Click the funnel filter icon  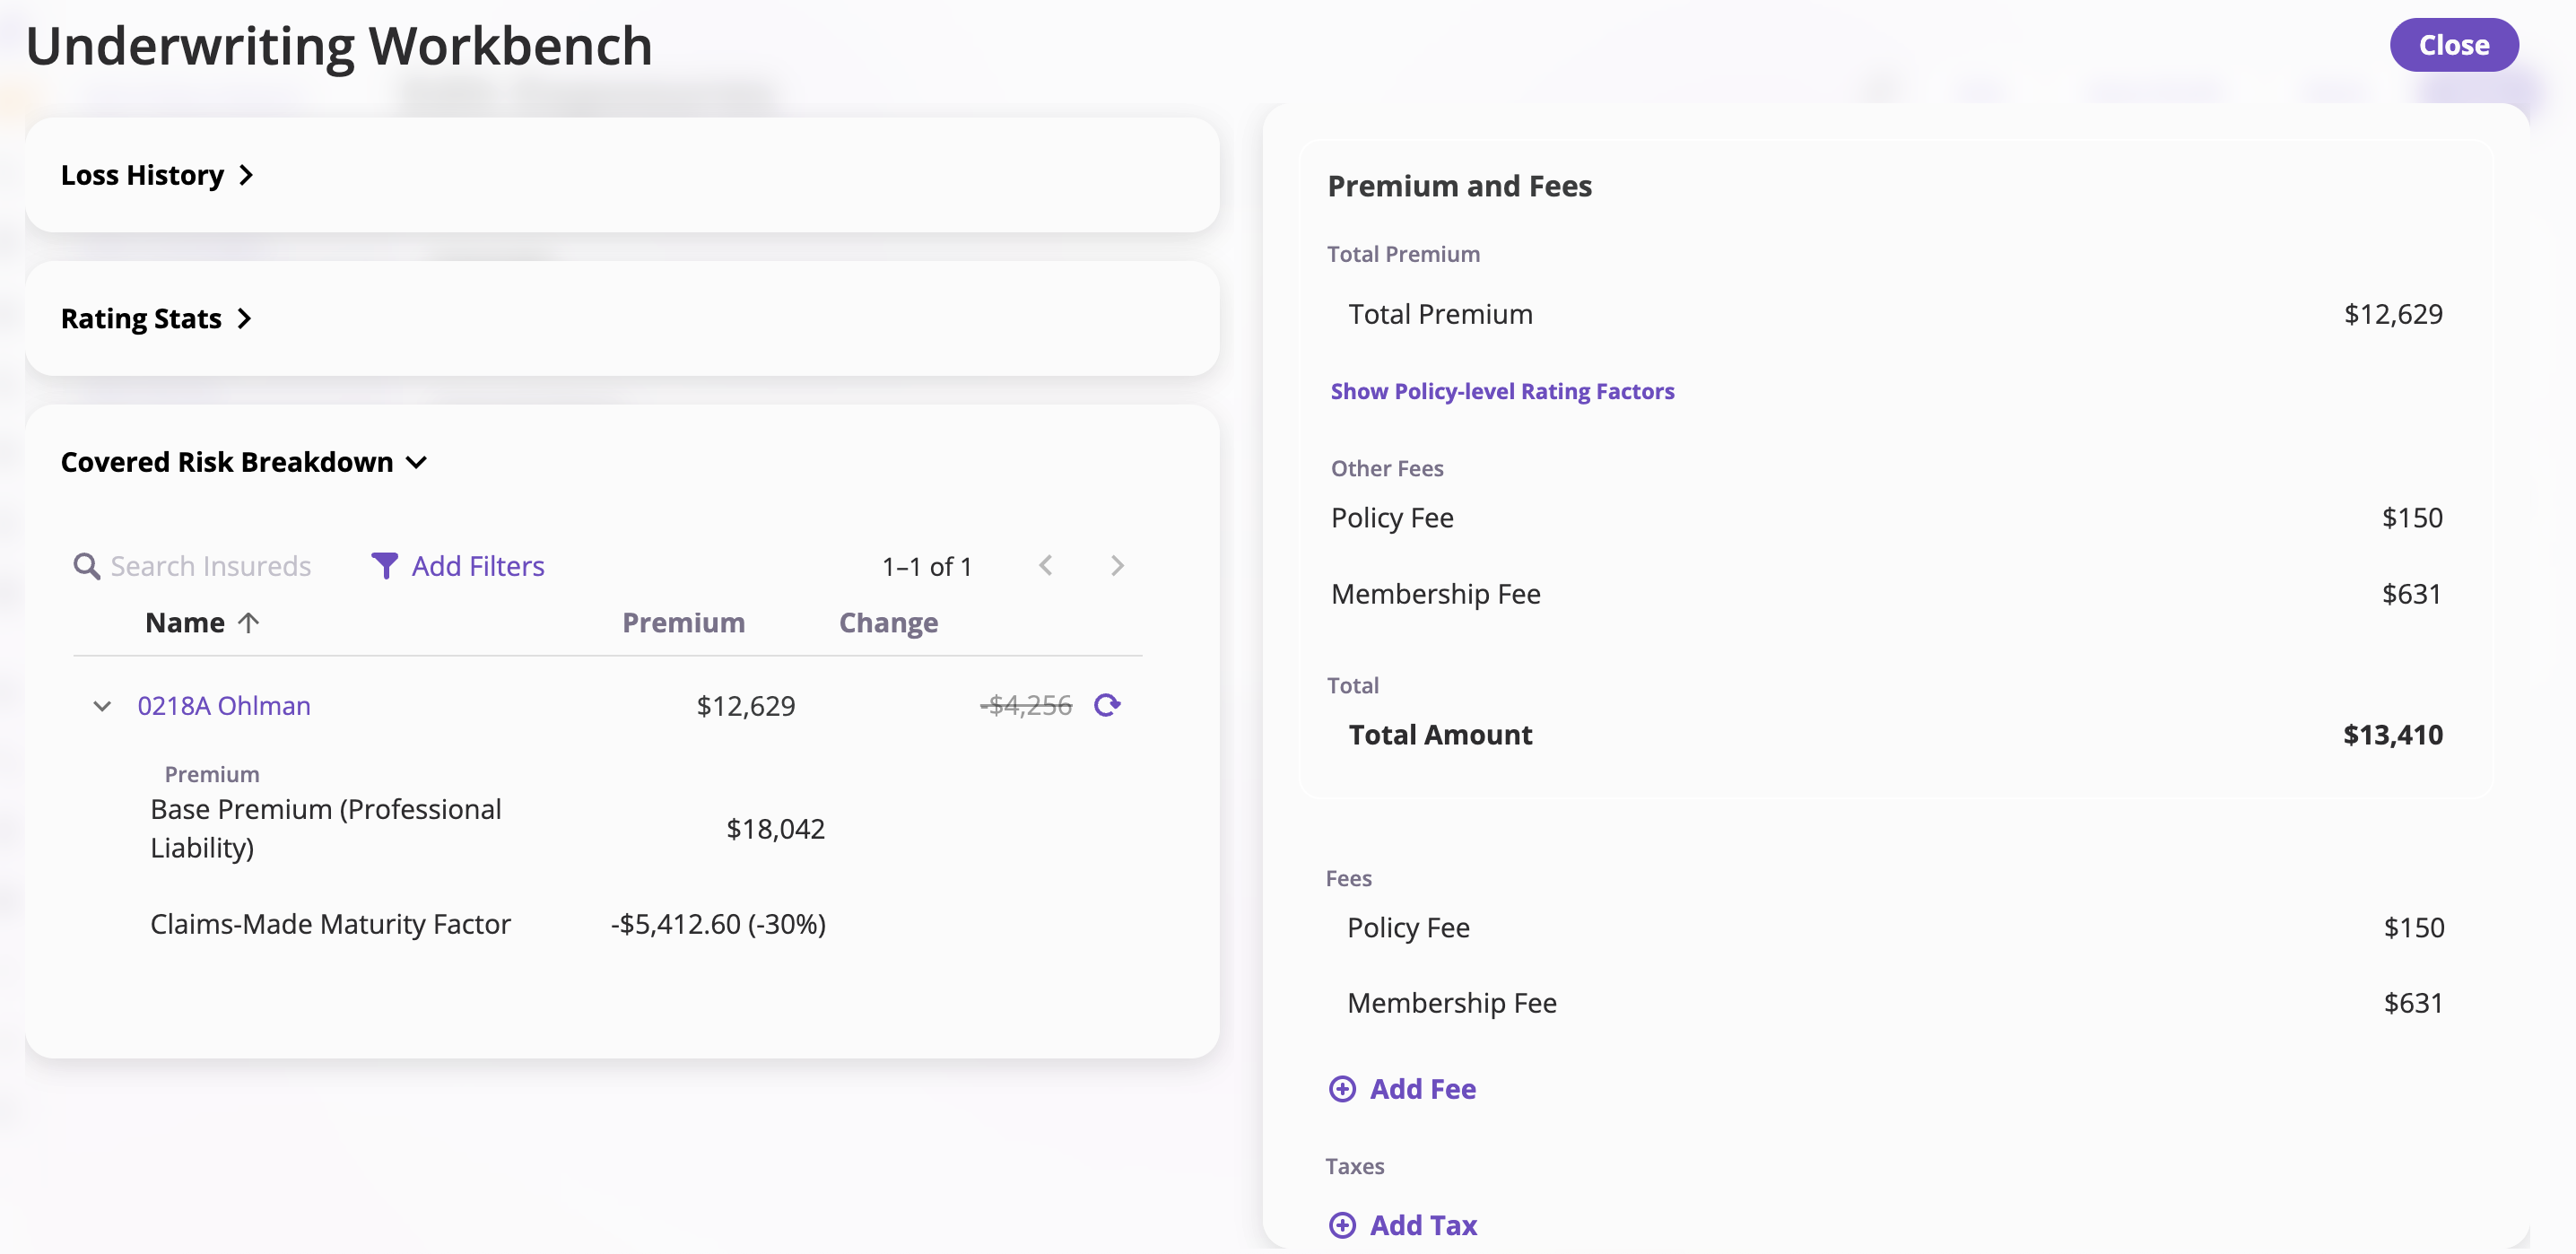[384, 566]
